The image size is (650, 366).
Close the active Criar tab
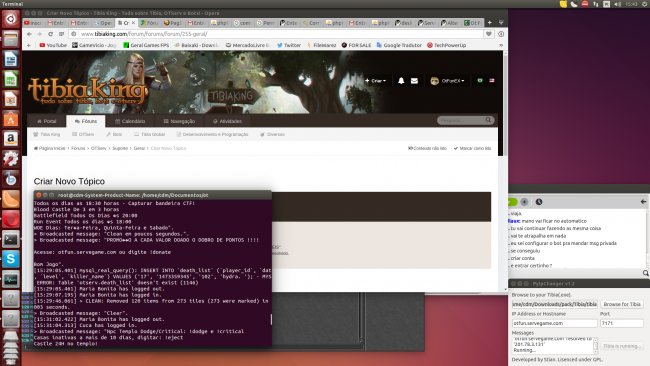pos(133,23)
